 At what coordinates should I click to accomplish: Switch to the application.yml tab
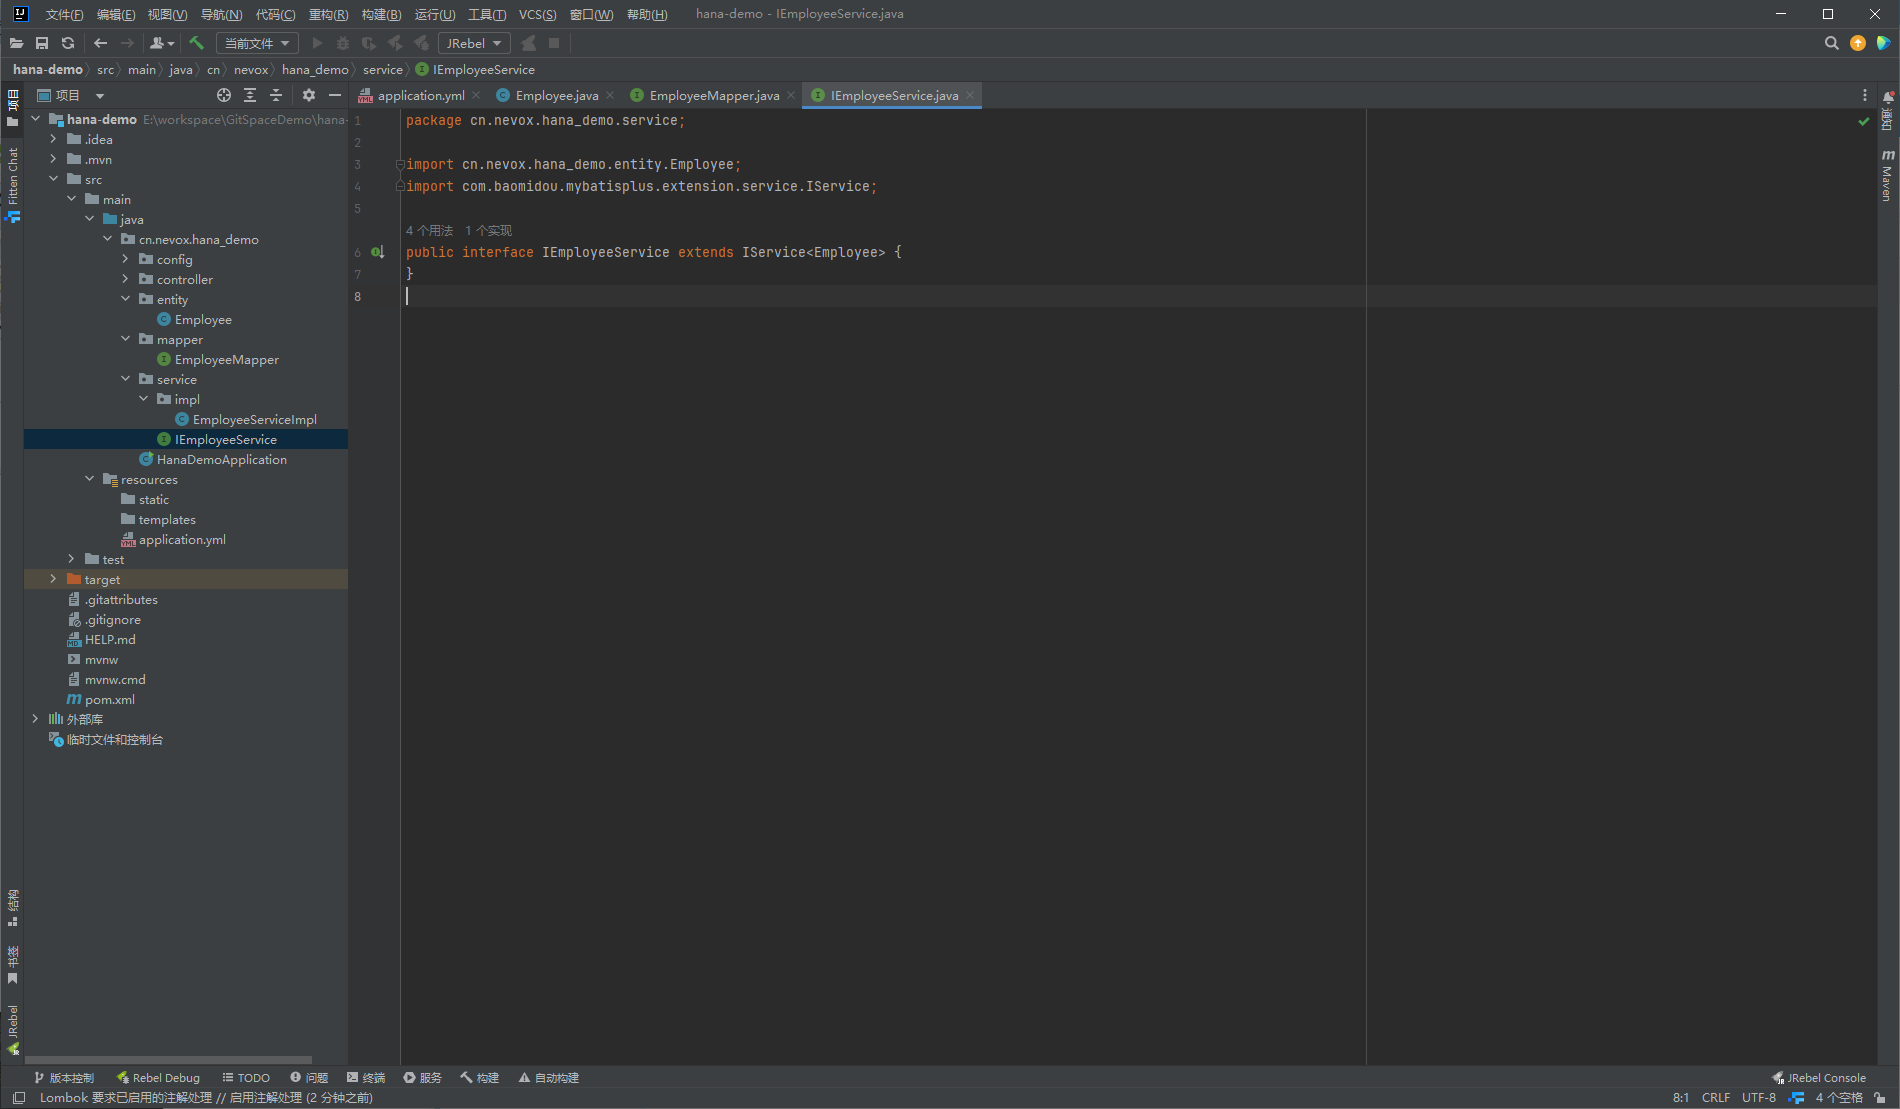420,95
